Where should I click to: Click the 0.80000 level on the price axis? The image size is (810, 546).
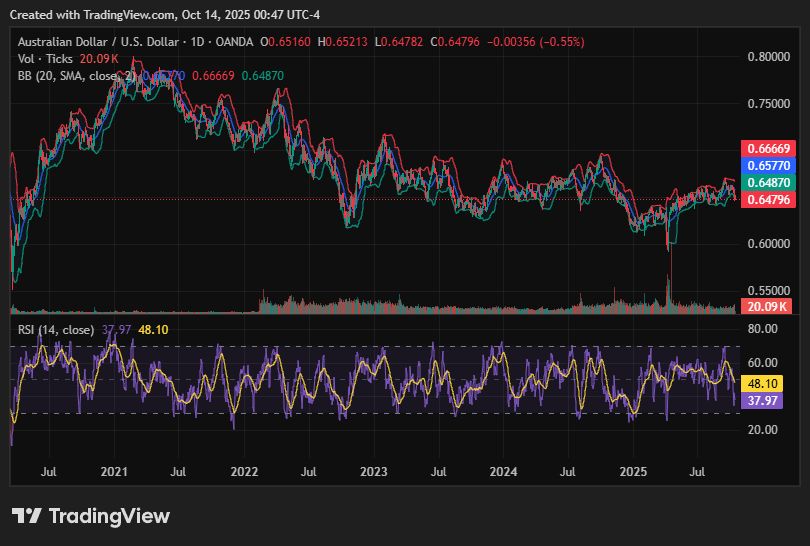[x=768, y=57]
